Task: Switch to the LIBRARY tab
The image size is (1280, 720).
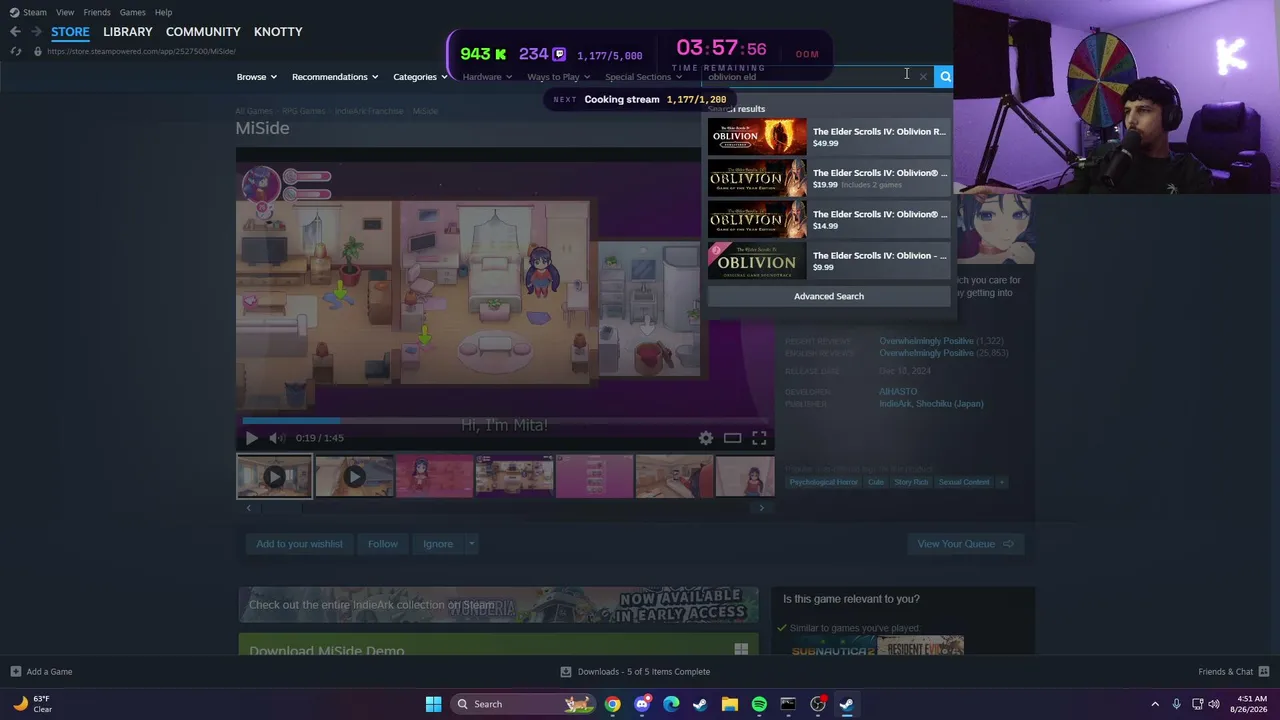Action: (128, 32)
